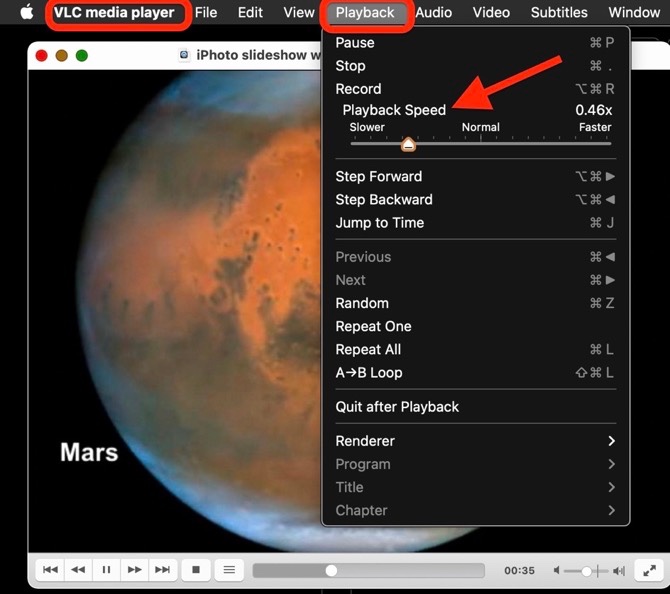Click the Slower label

(367, 127)
